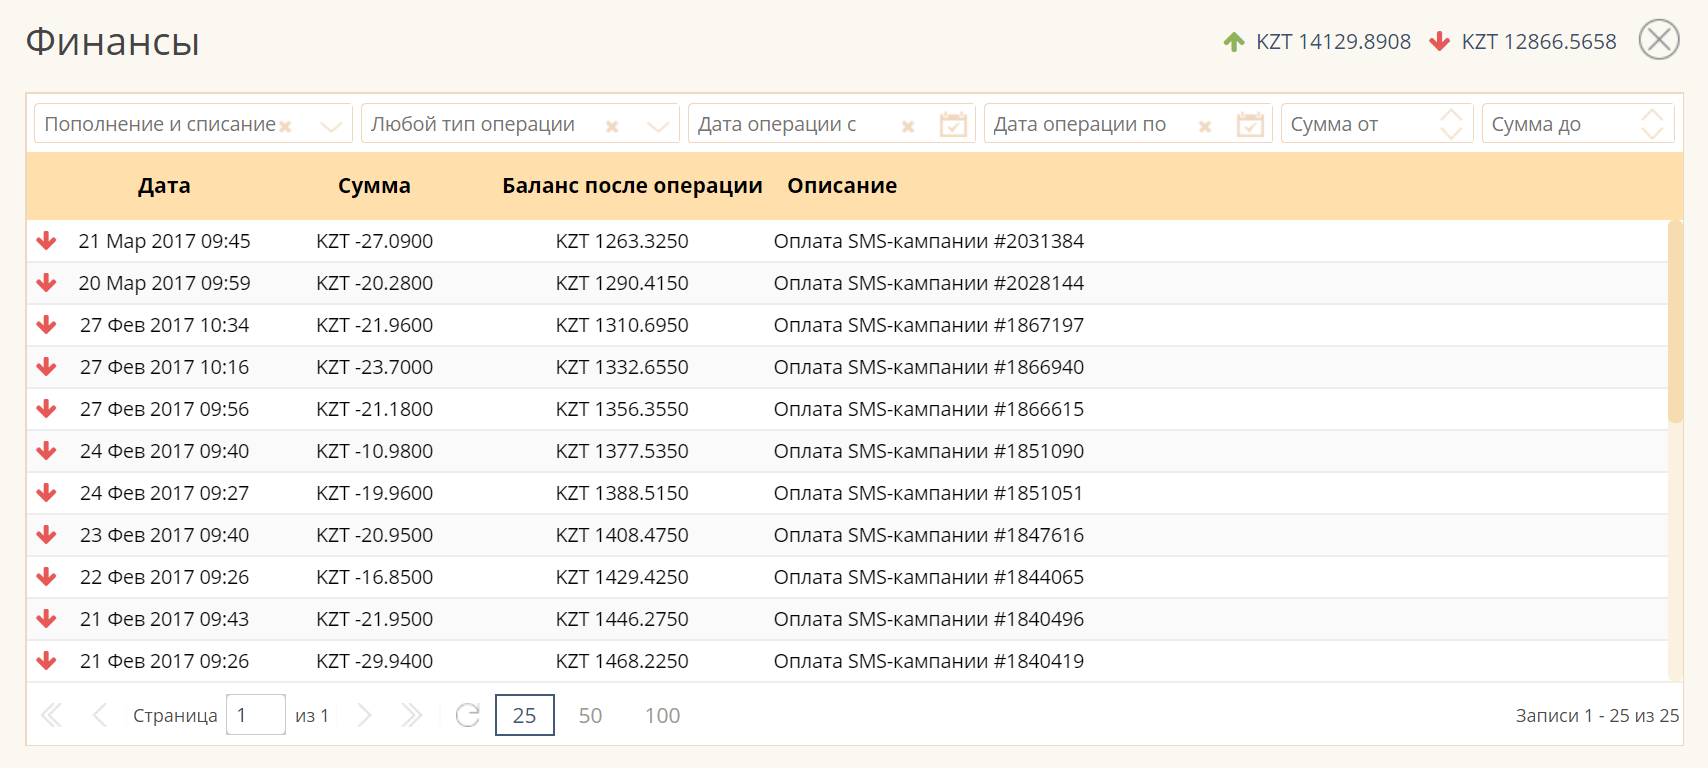Click red arrow on 22 Фев 2017 09:26 row

[46, 577]
